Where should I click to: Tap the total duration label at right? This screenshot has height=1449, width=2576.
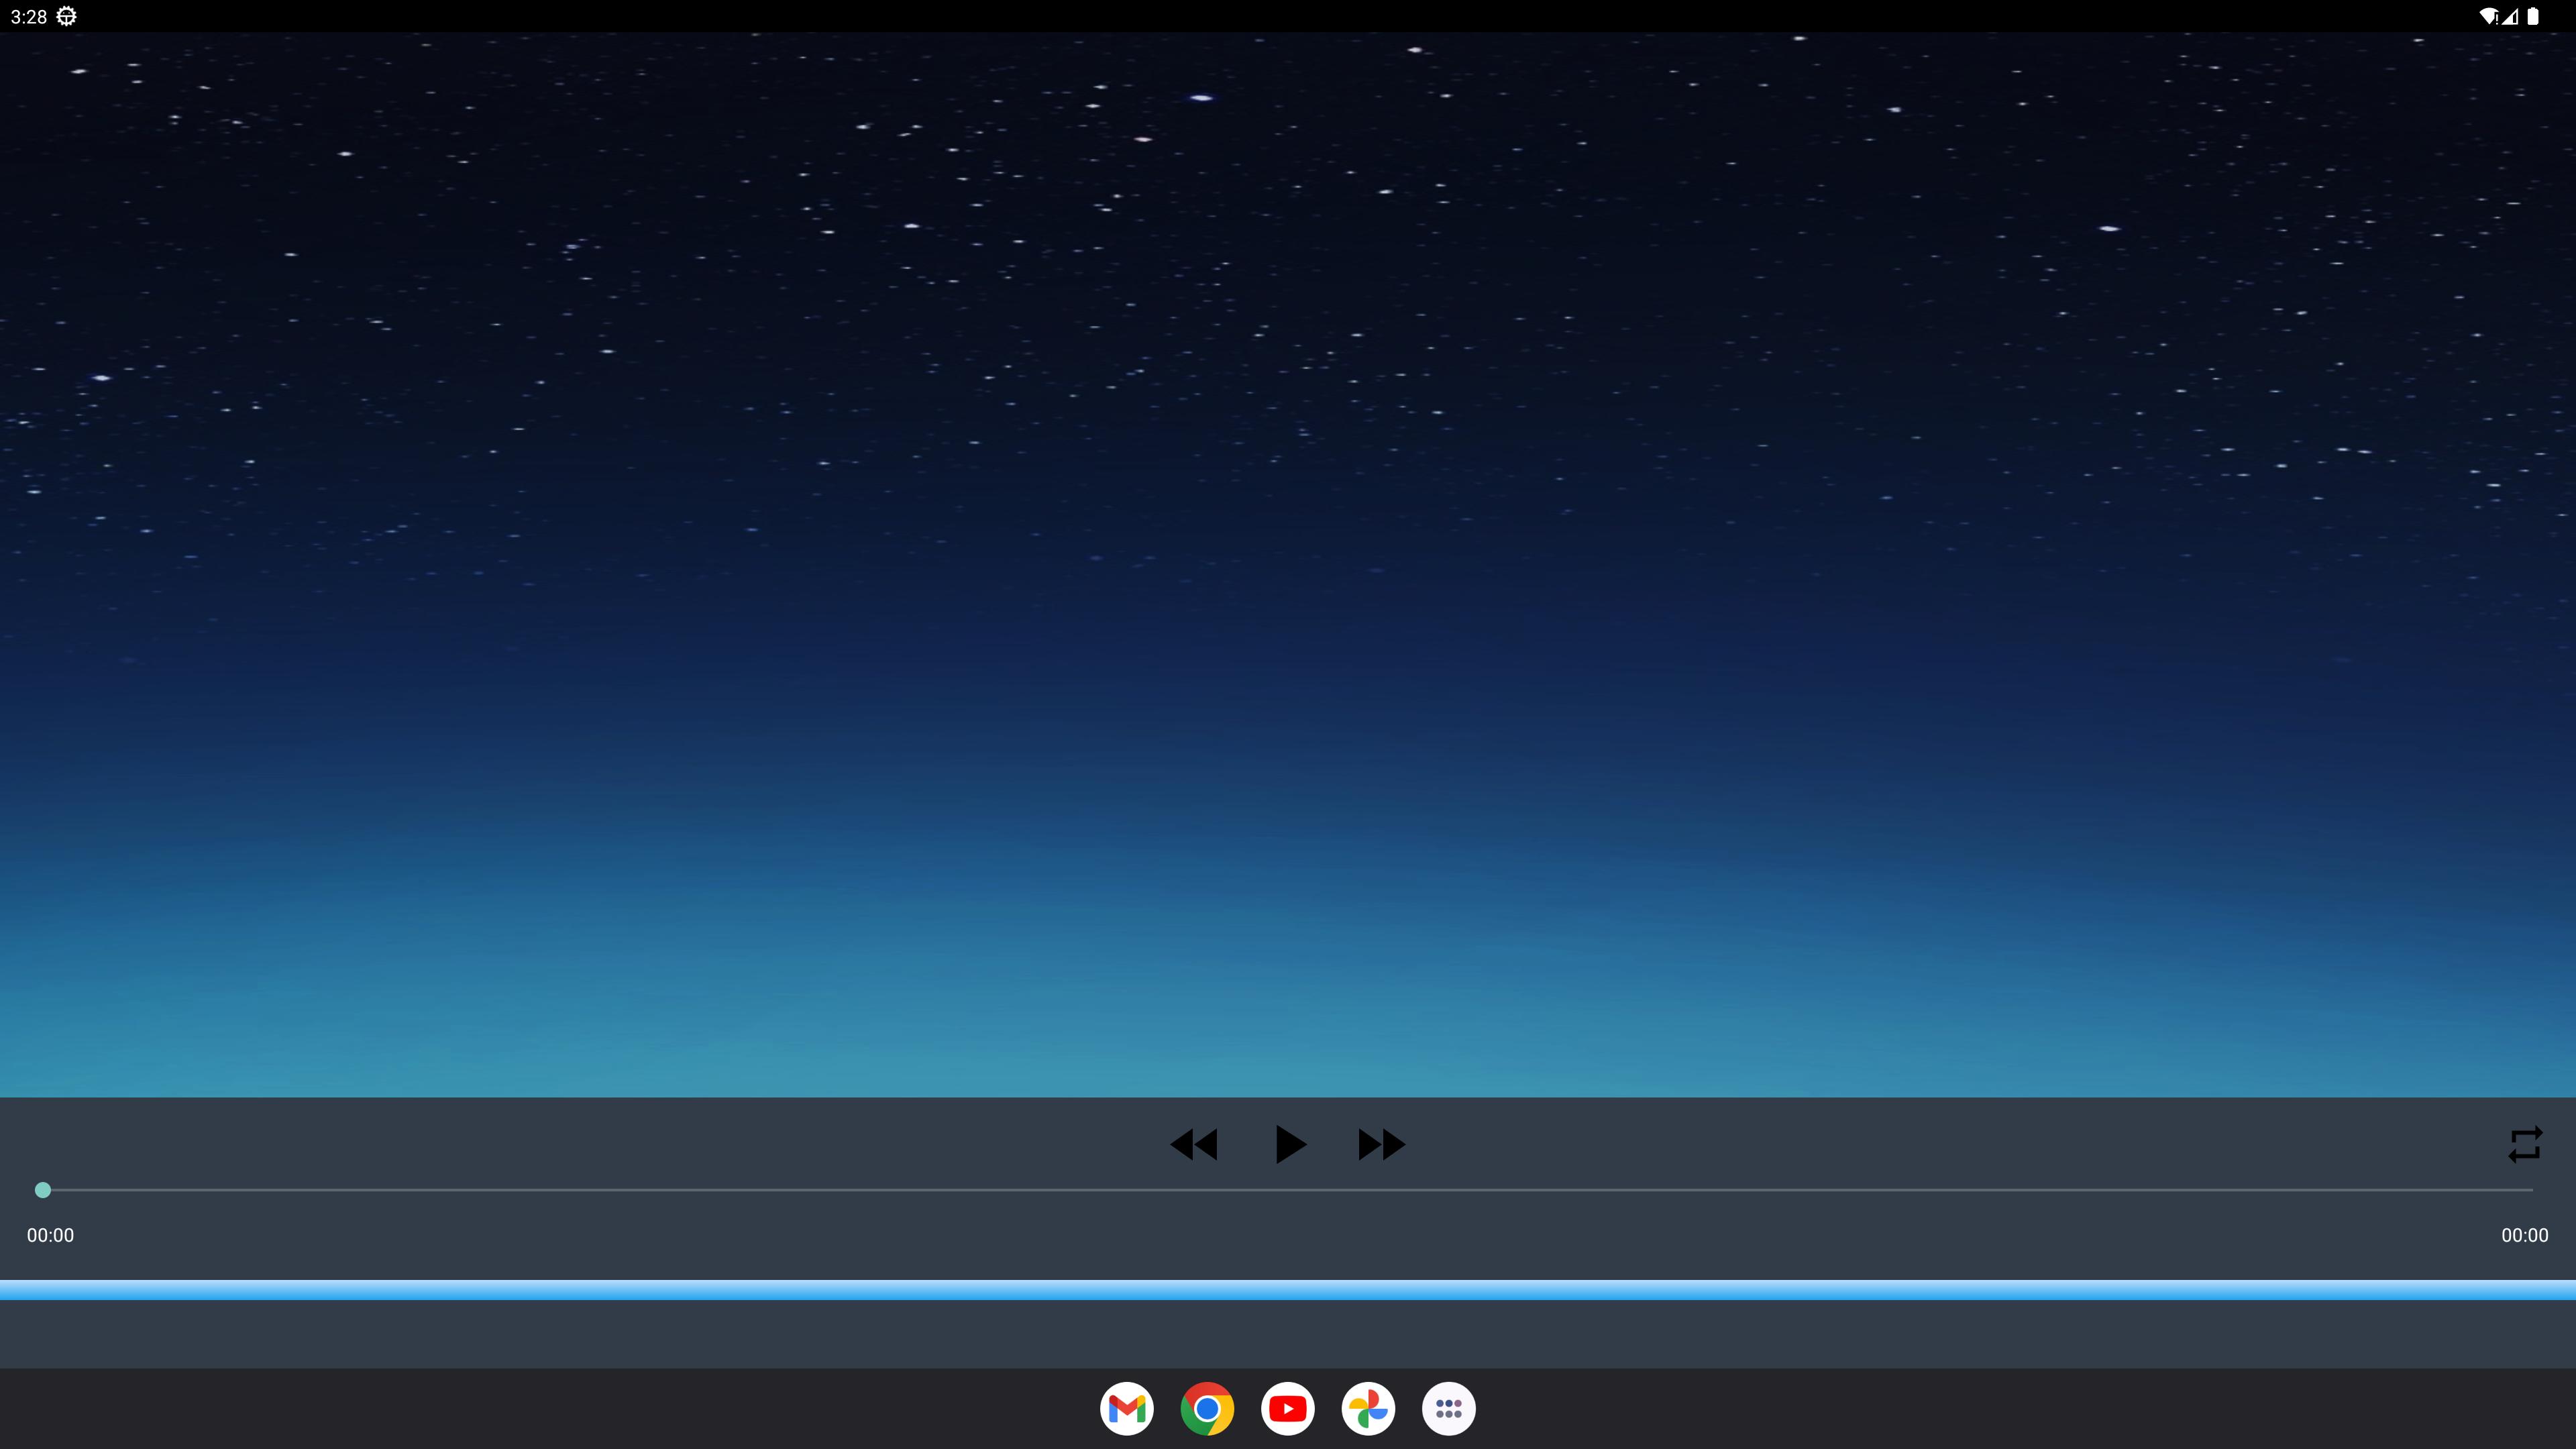pyautogui.click(x=2524, y=1235)
